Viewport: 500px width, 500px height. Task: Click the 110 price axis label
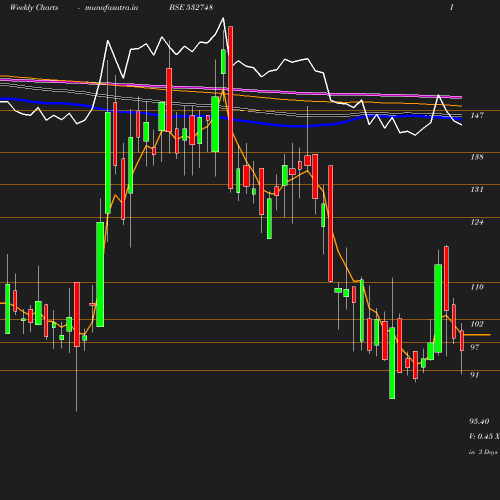pyautogui.click(x=477, y=287)
